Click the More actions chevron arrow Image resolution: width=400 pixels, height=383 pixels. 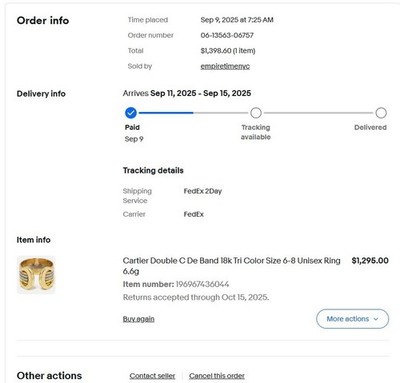(376, 319)
